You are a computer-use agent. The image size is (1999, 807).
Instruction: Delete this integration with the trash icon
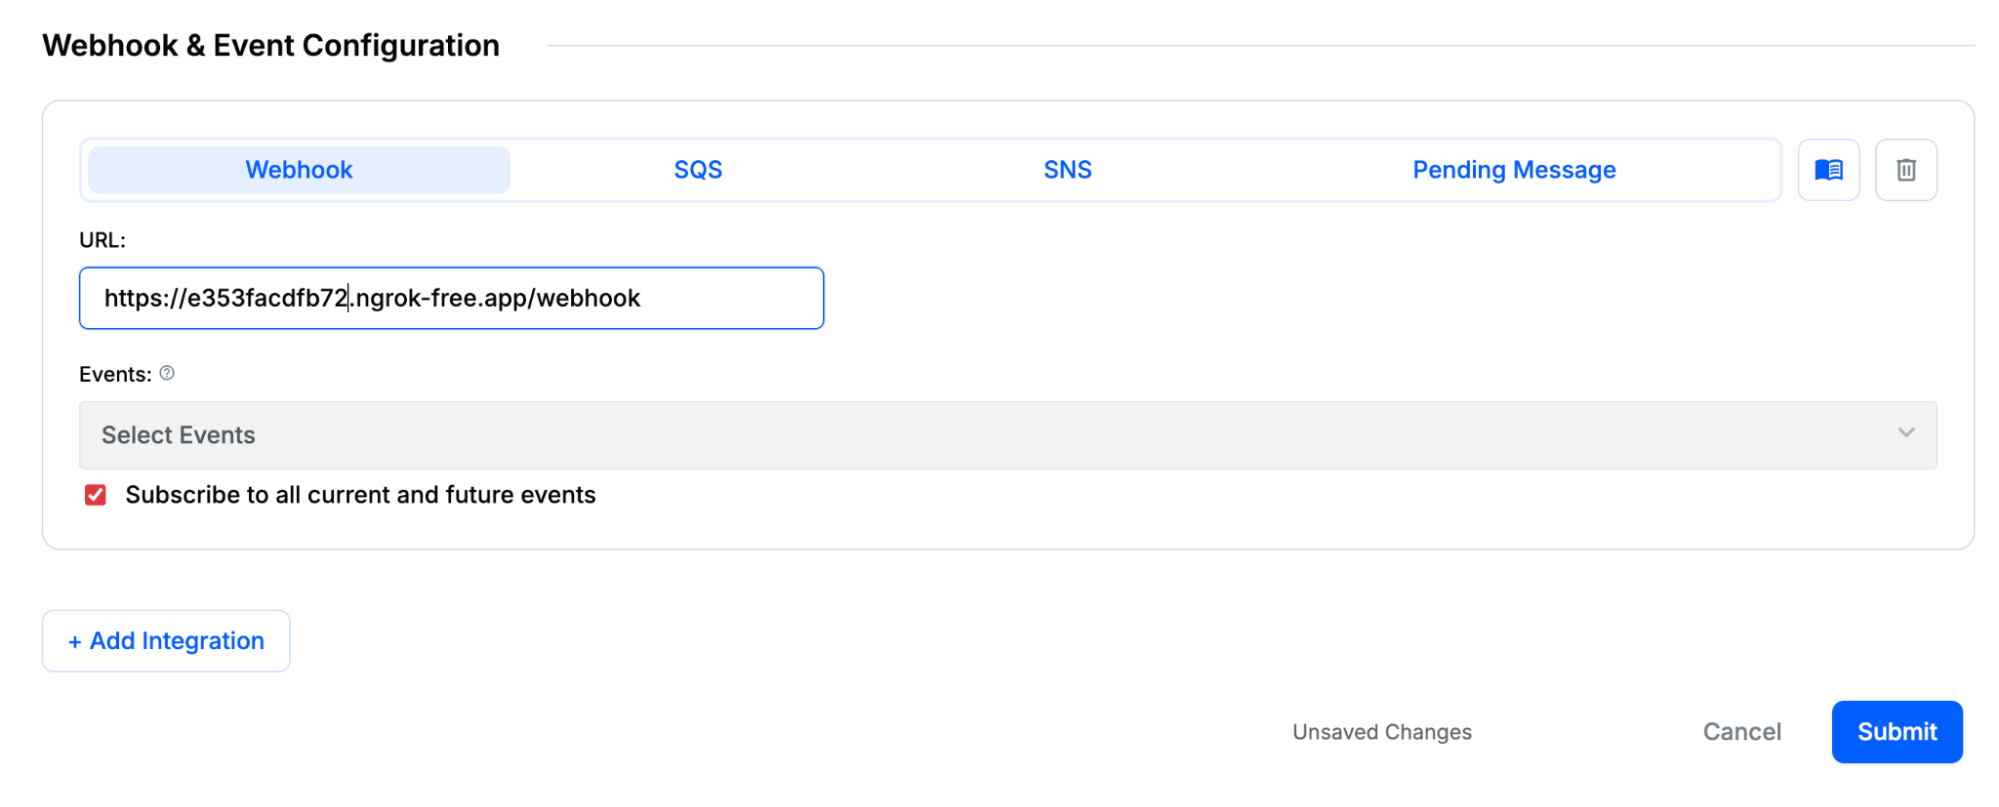point(1905,170)
